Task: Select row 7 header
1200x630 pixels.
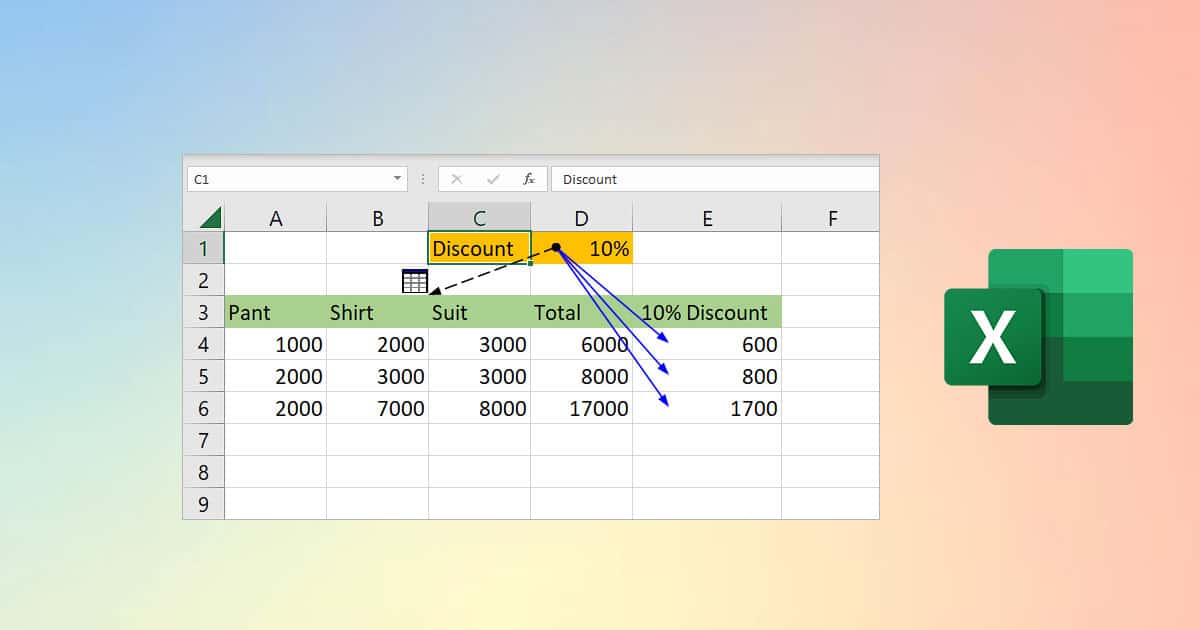Action: [x=204, y=440]
